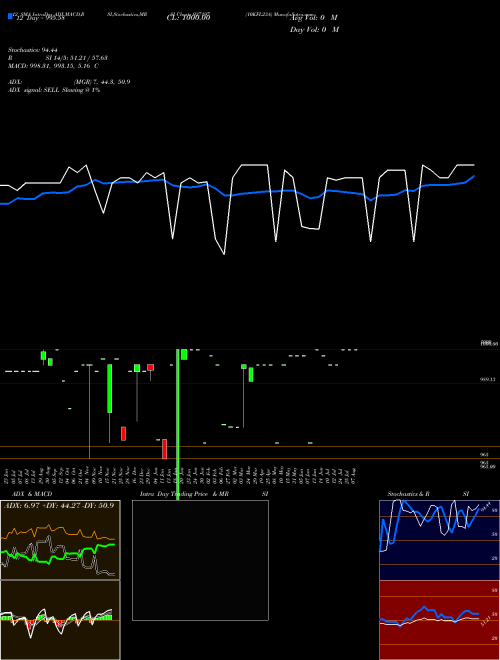The width and height of the screenshot is (500, 660).
Task: Click the 'ADX: 6.97 +DY: 44.27 -DY: 50.9' header
Action: click(59, 505)
